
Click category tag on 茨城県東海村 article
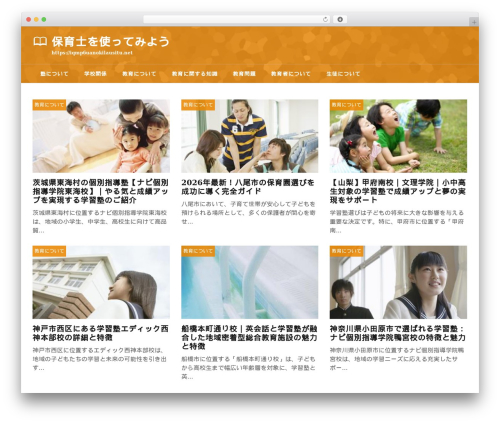(49, 105)
